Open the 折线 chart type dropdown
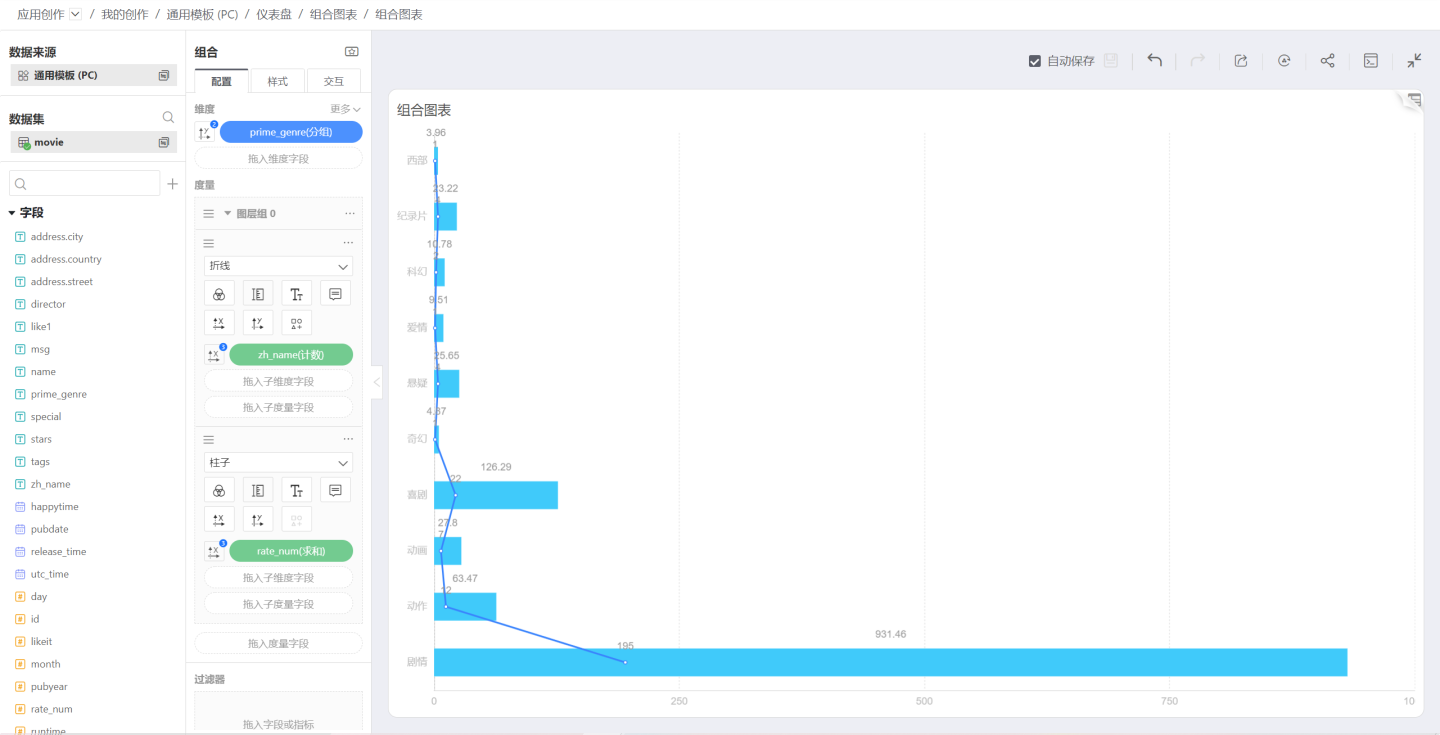 click(278, 266)
